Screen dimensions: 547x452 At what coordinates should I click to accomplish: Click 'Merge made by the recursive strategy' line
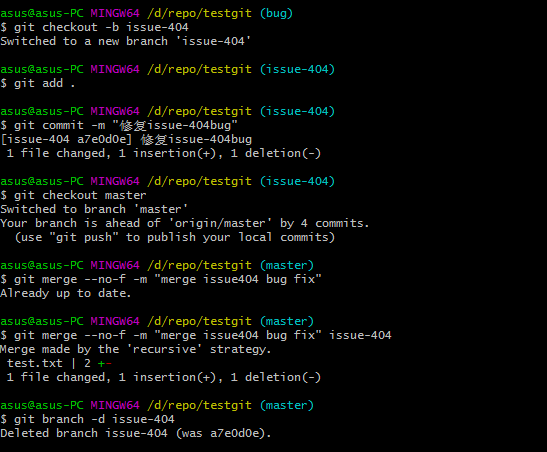[x=135, y=349]
